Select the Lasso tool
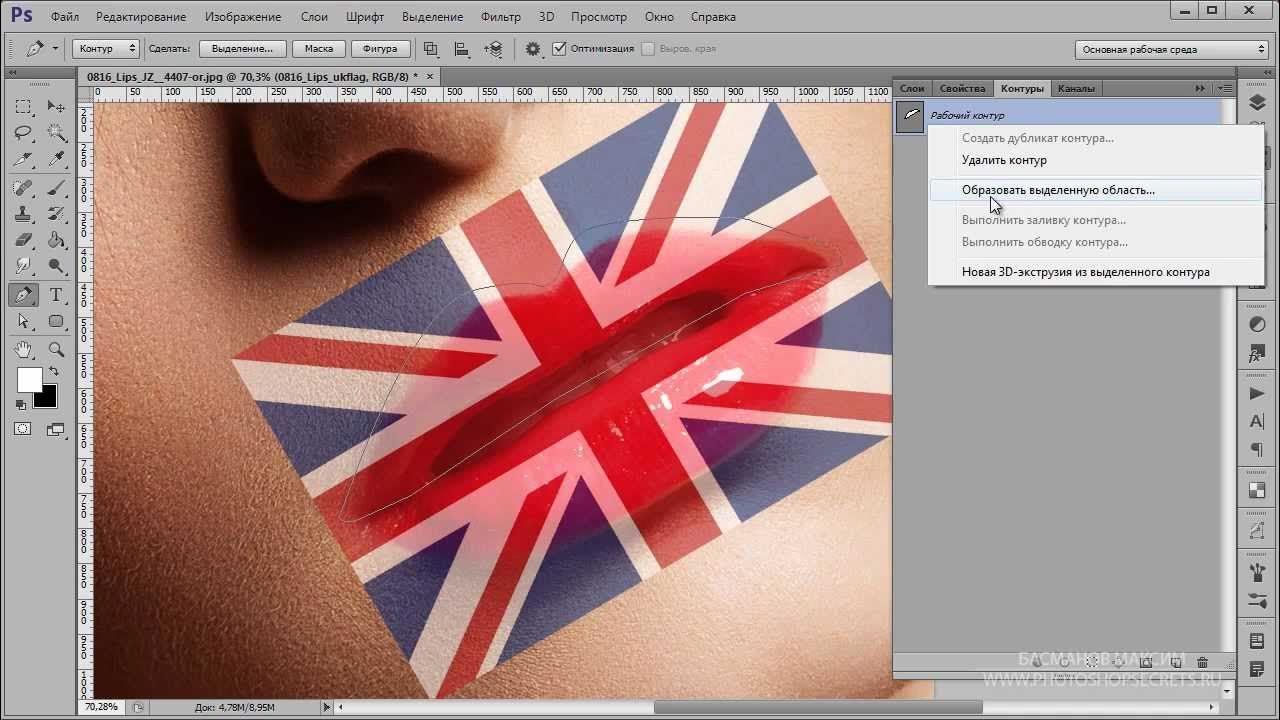The image size is (1280, 720). click(24, 133)
